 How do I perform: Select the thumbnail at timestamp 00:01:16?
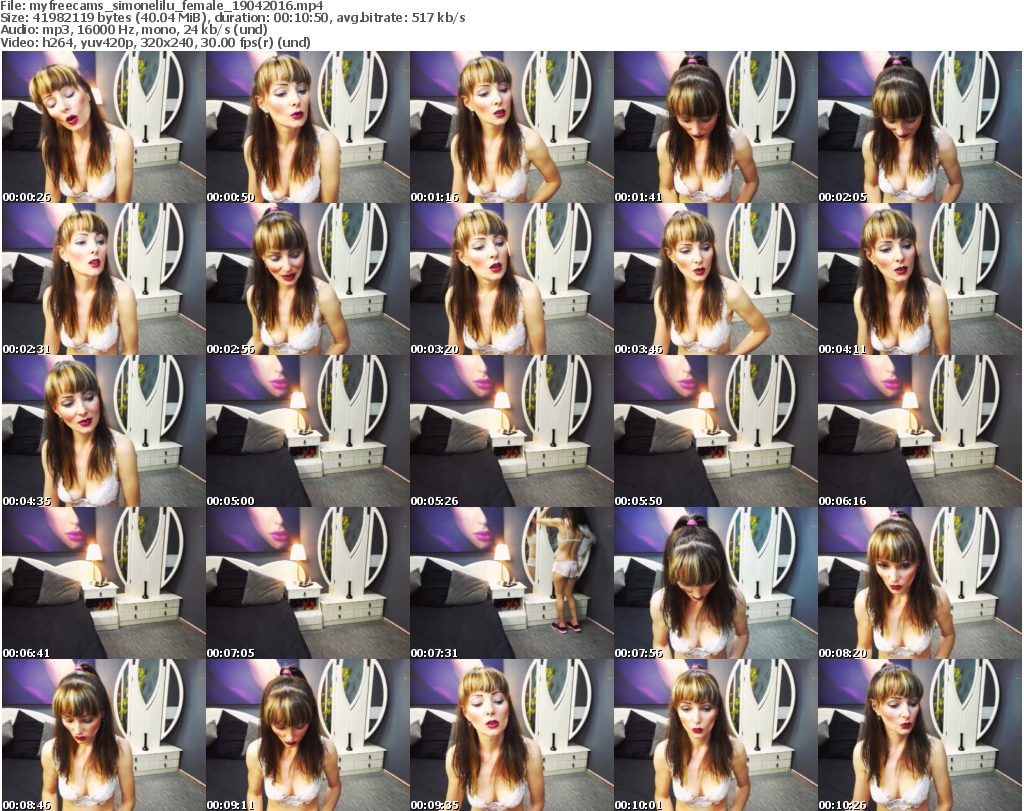pyautogui.click(x=511, y=127)
